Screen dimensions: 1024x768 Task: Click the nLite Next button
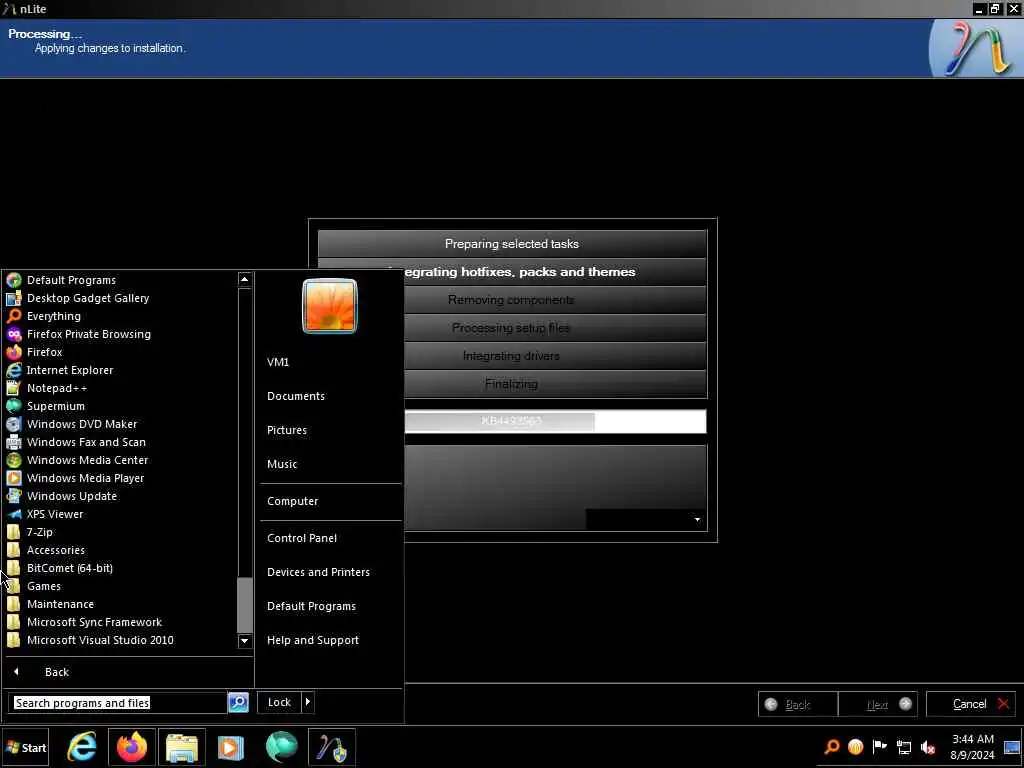tap(878, 704)
